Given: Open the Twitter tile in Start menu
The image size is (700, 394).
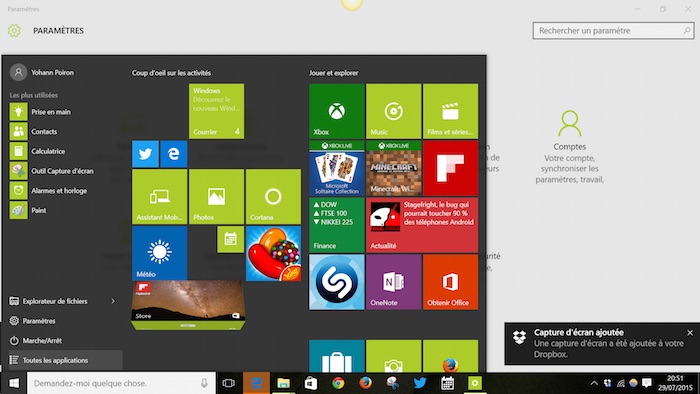Looking at the screenshot, I should [145, 154].
